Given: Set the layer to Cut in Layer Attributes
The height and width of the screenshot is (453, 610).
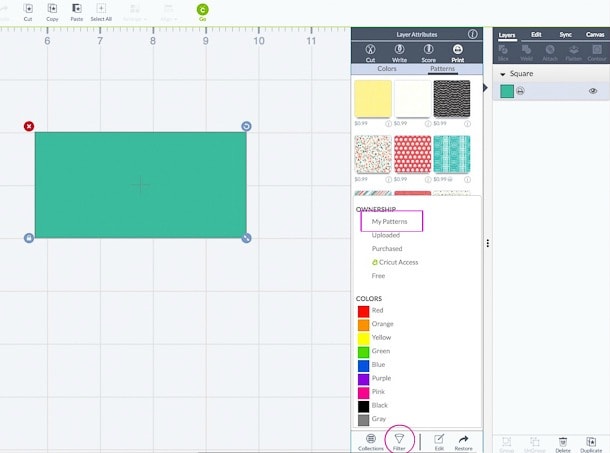Looking at the screenshot, I should pos(370,53).
